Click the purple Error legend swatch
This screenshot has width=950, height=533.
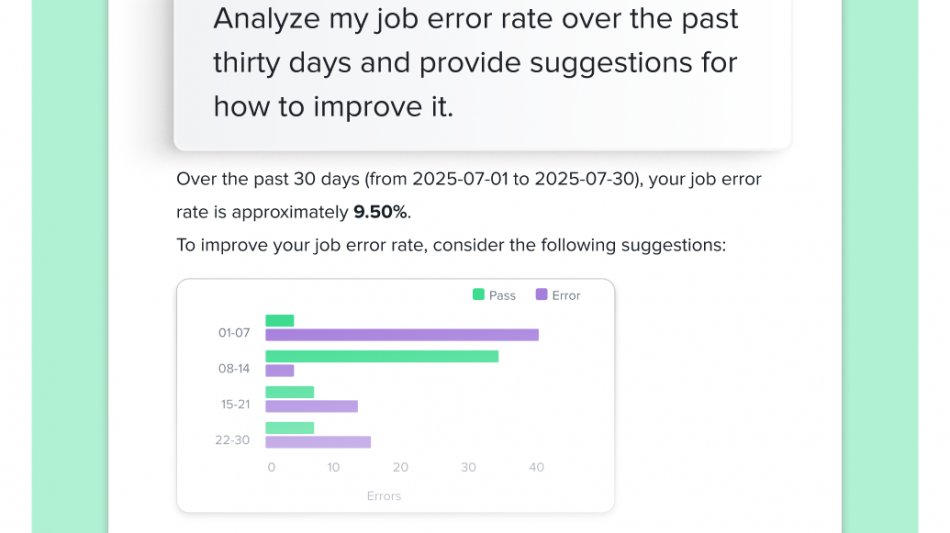click(x=542, y=295)
